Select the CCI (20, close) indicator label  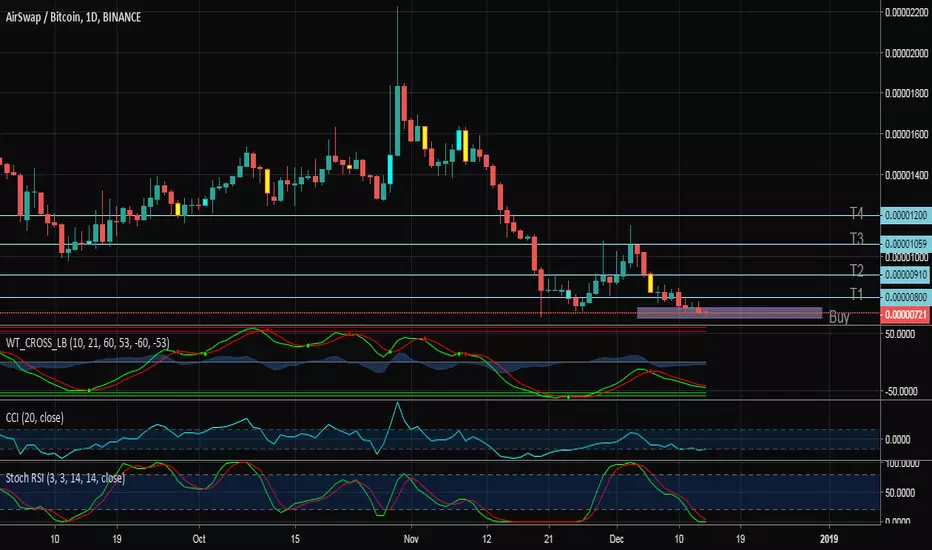point(34,418)
